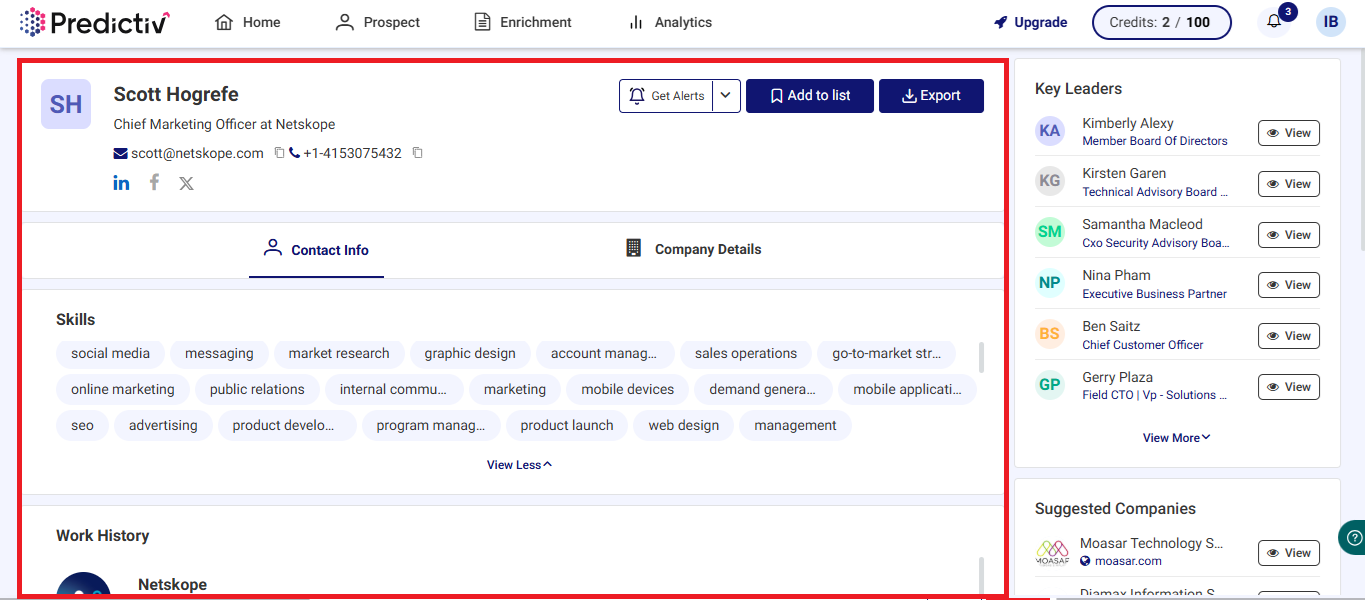
Task: Click the Get Alerts bell button
Action: coord(666,96)
